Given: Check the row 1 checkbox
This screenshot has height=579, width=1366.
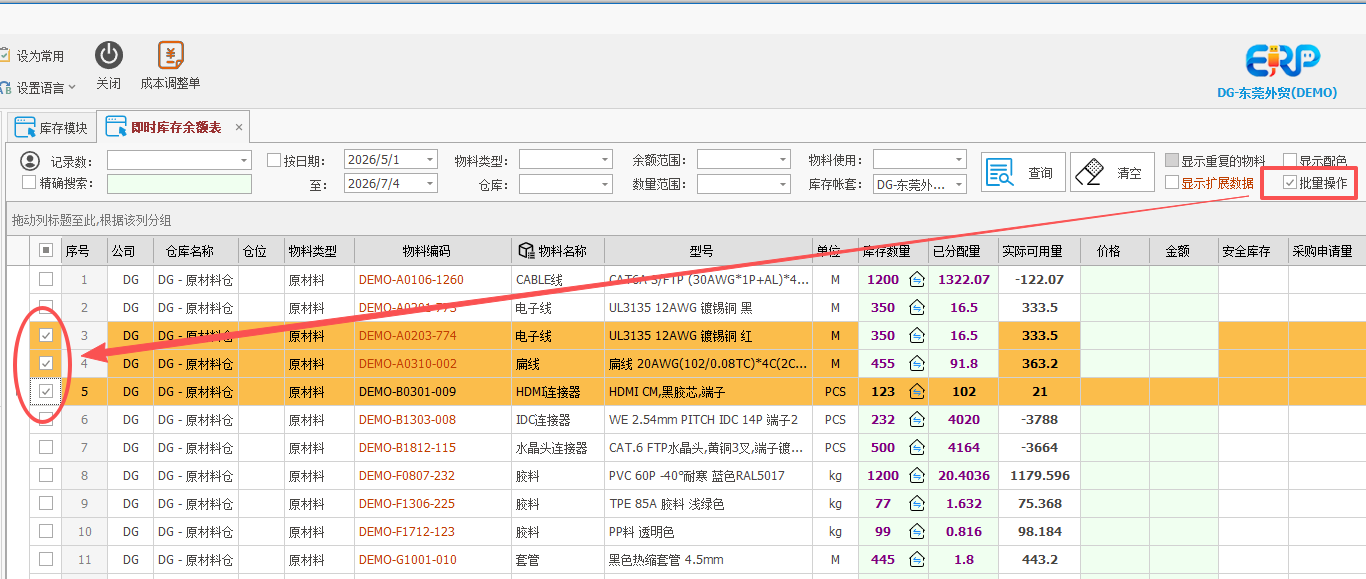Looking at the screenshot, I should coord(46,280).
